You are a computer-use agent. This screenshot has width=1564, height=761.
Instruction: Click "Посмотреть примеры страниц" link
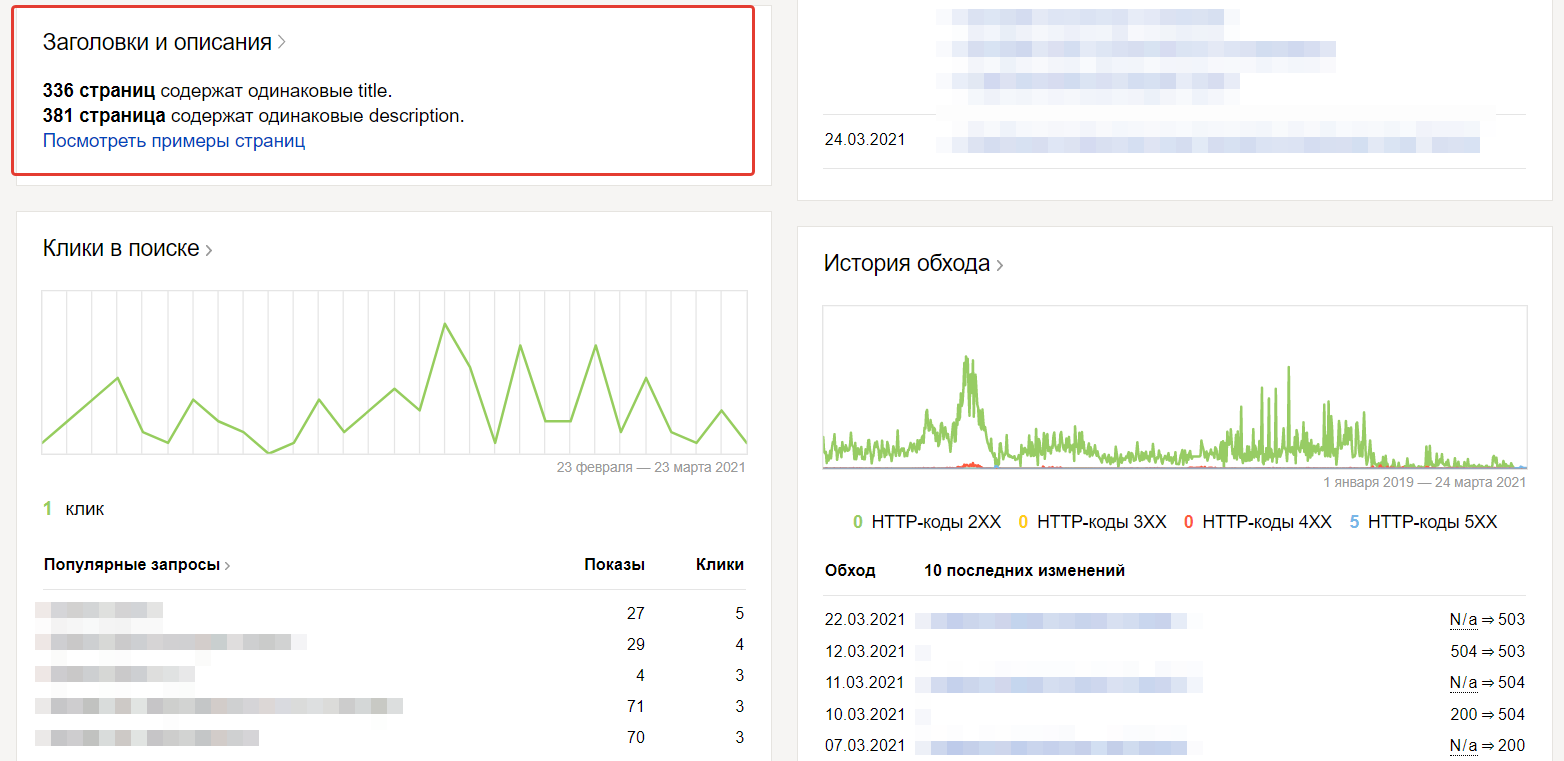174,141
